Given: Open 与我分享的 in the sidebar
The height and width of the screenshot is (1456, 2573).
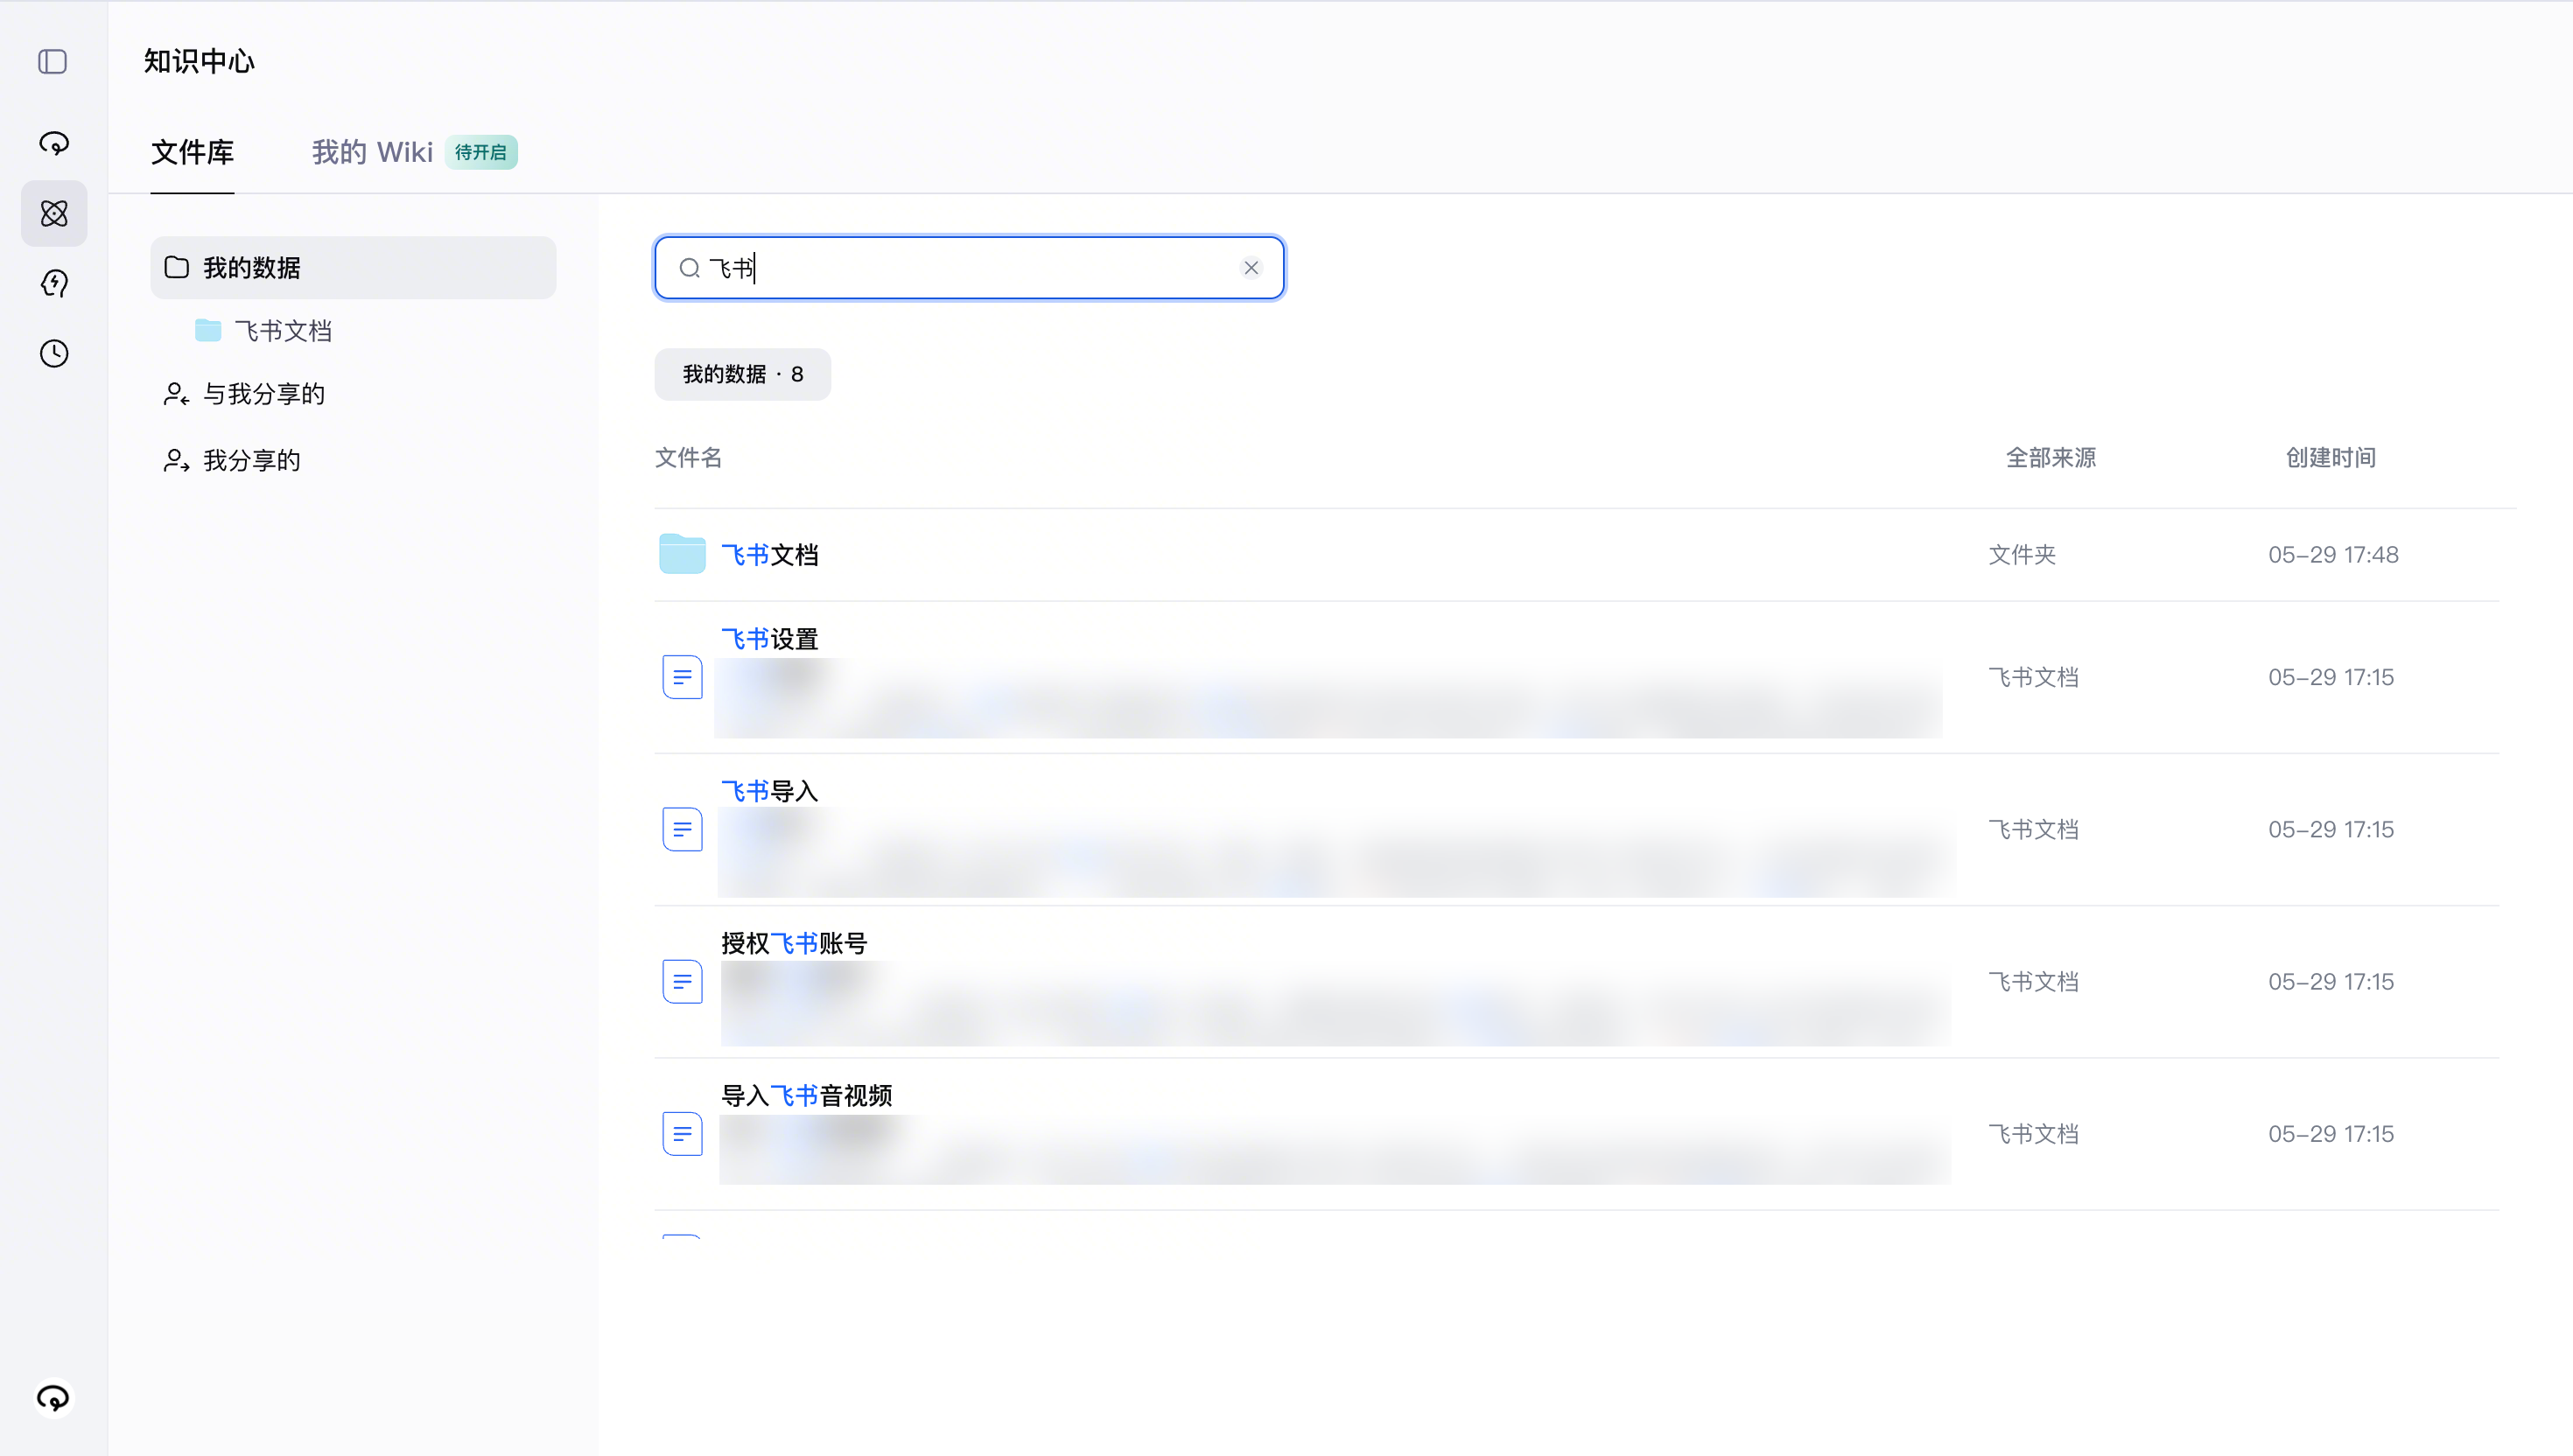Looking at the screenshot, I should (264, 394).
